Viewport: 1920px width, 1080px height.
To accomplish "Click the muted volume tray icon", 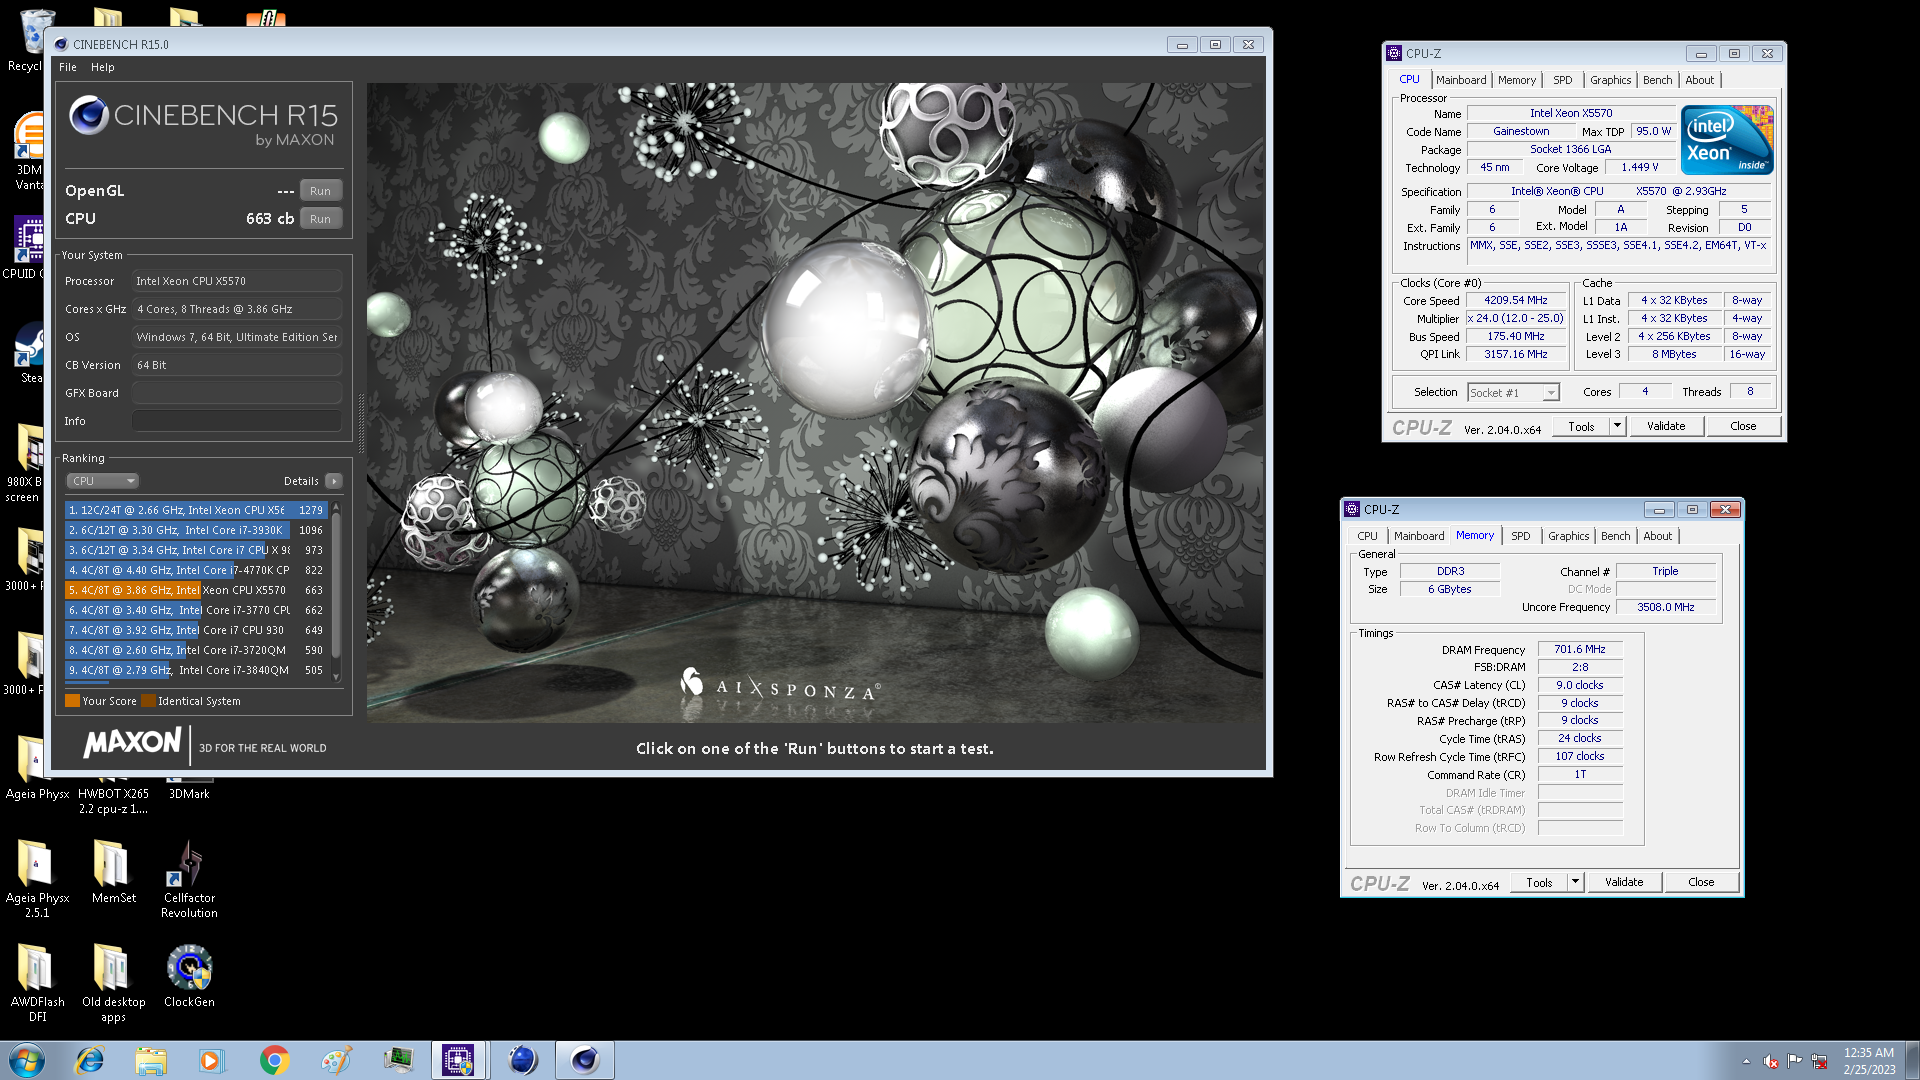I will click(x=1770, y=1061).
